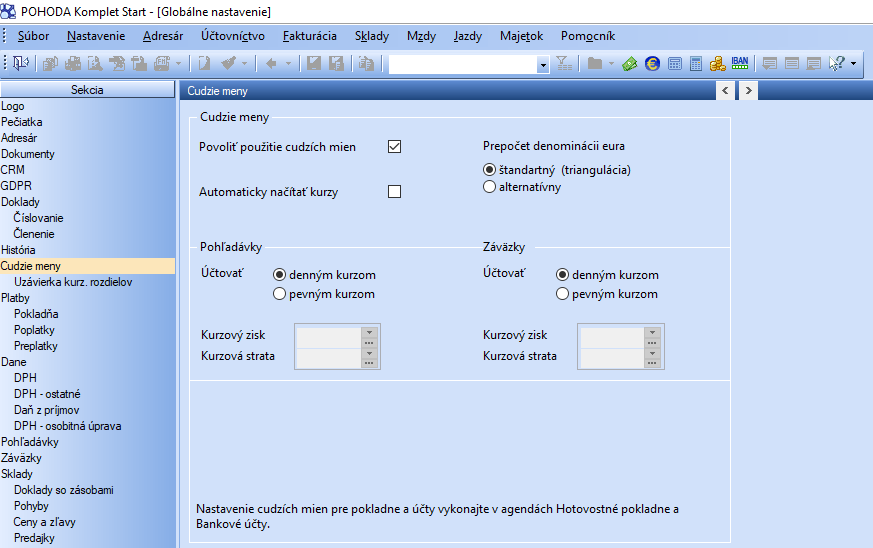Select alternatívny euro denomination option

(489, 187)
